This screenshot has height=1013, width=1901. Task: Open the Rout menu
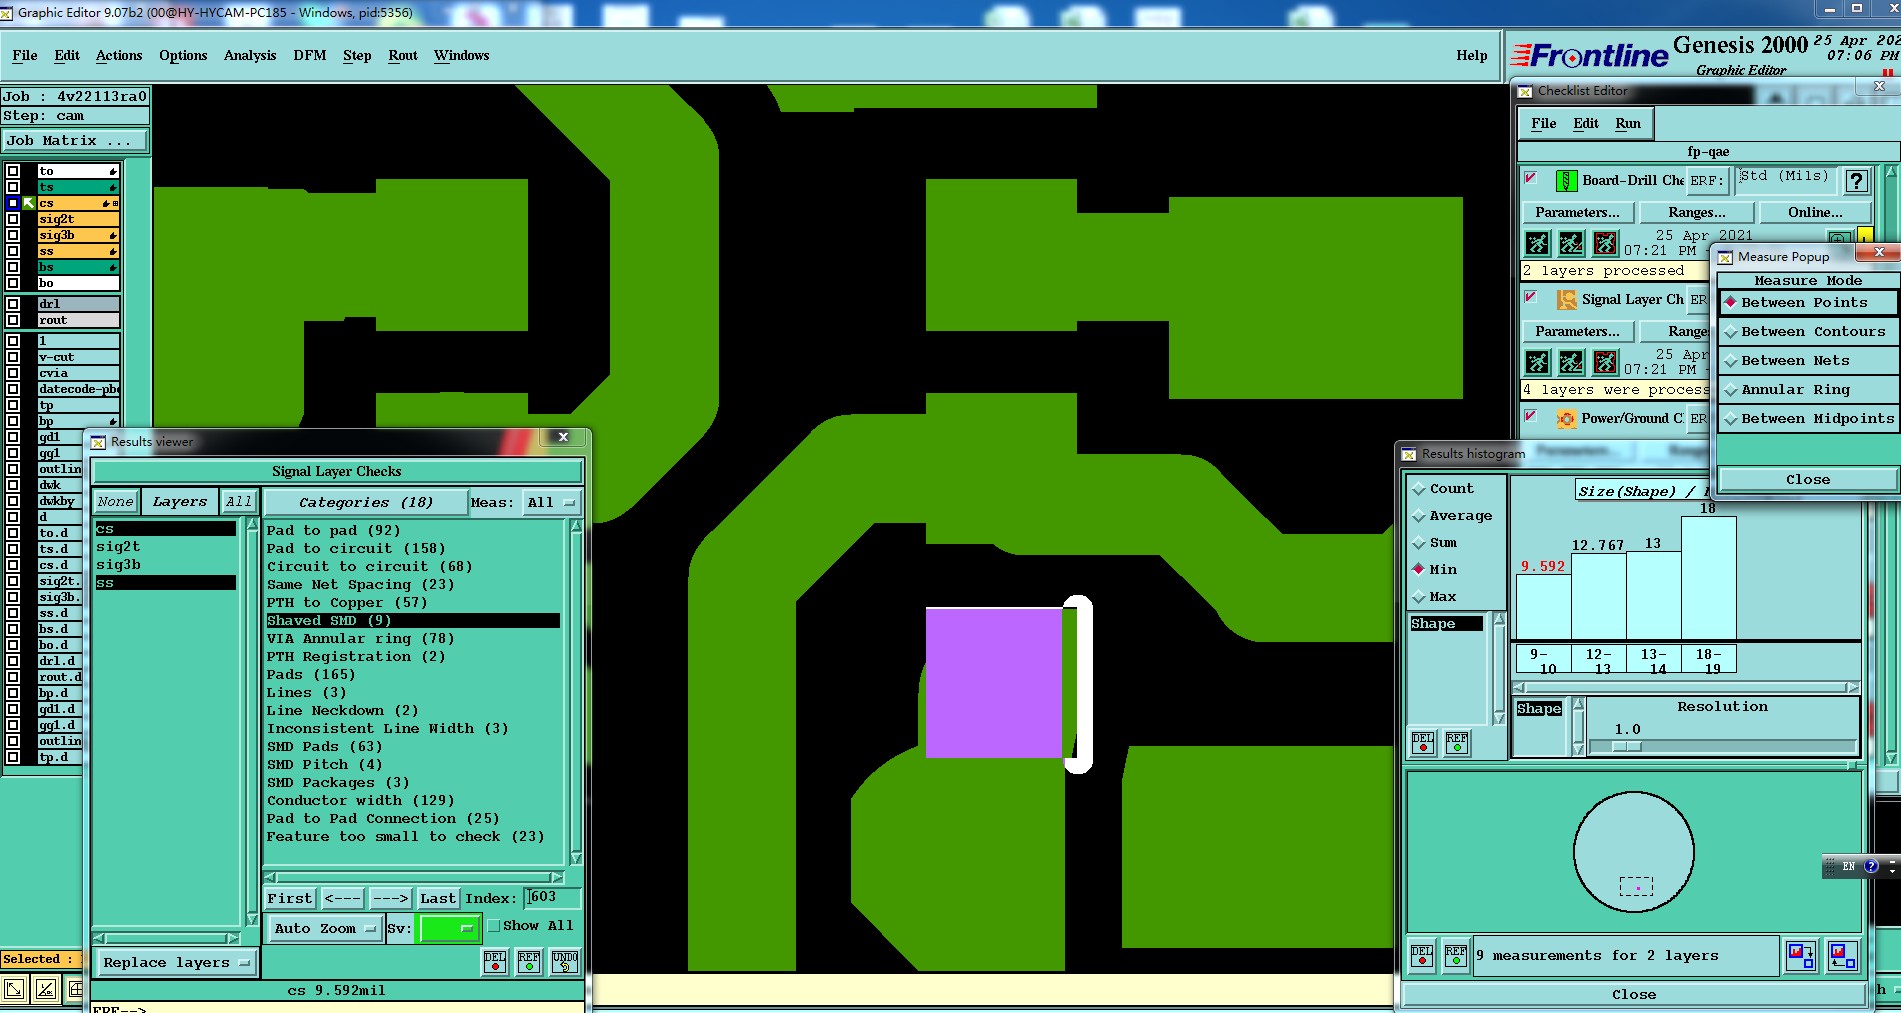tap(403, 56)
